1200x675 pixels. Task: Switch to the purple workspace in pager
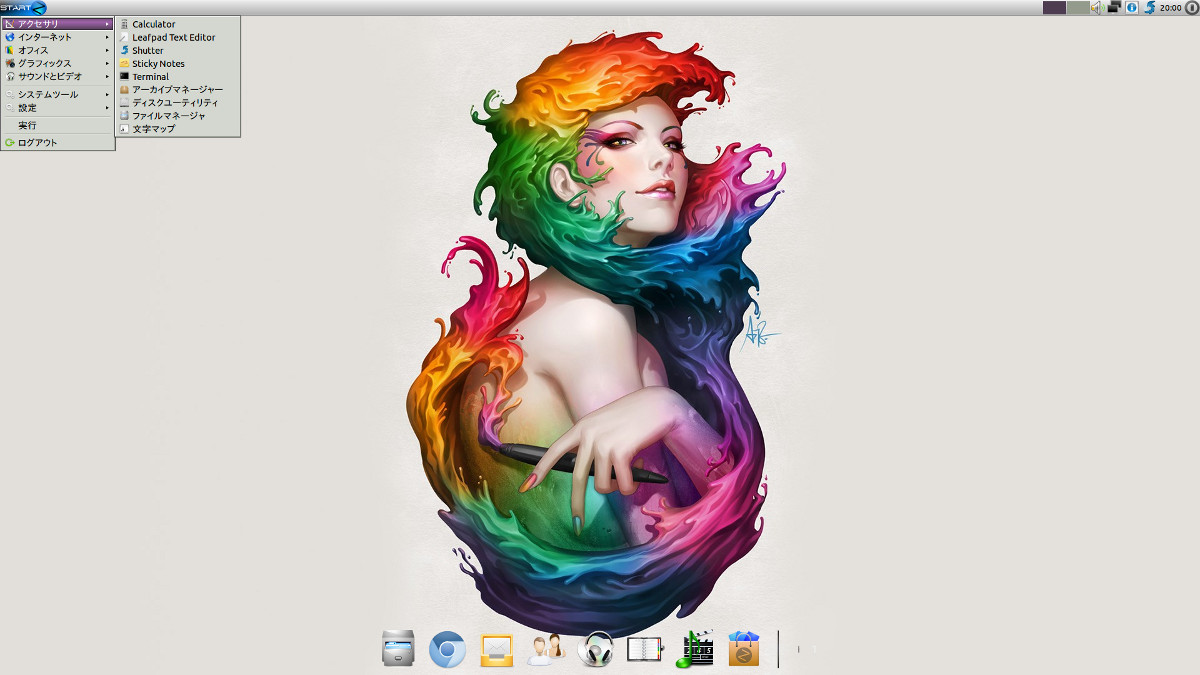pos(1054,7)
